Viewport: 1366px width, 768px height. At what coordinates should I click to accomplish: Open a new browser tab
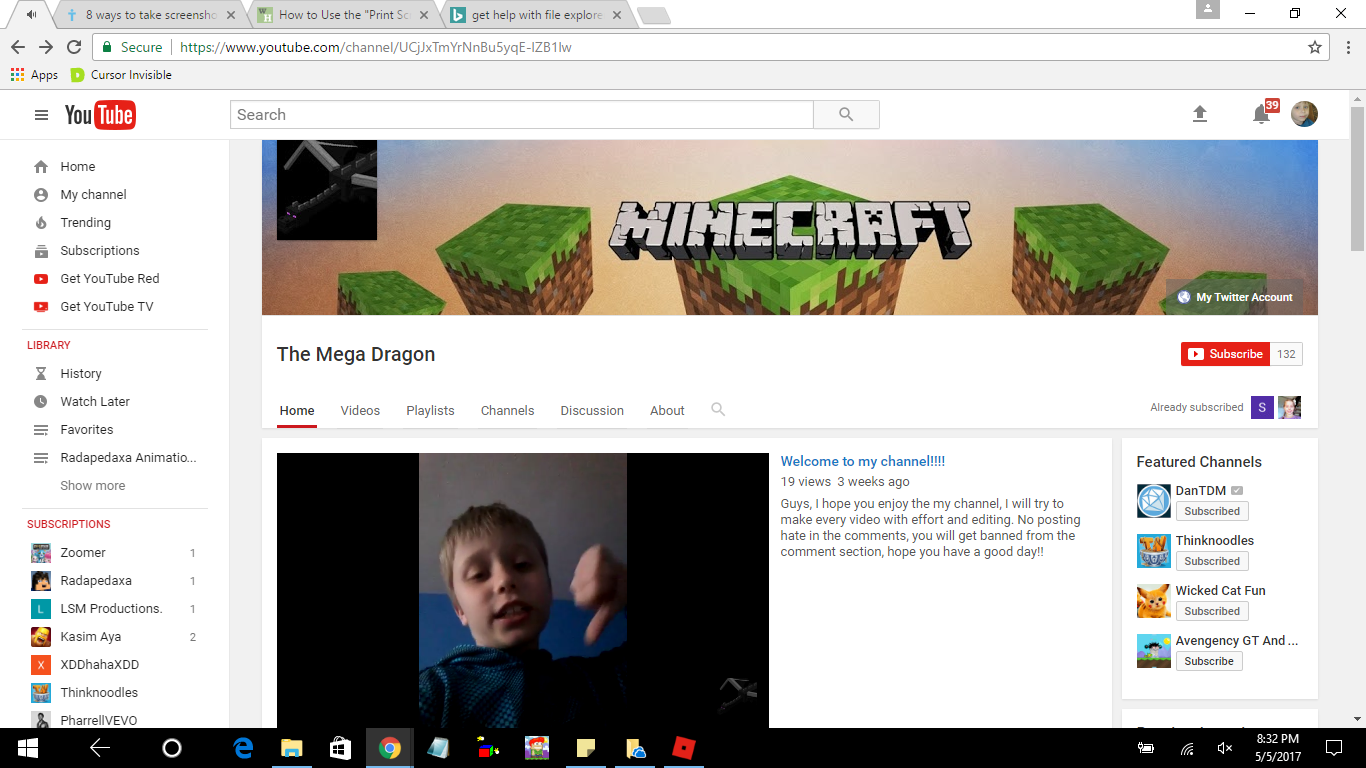pos(653,15)
